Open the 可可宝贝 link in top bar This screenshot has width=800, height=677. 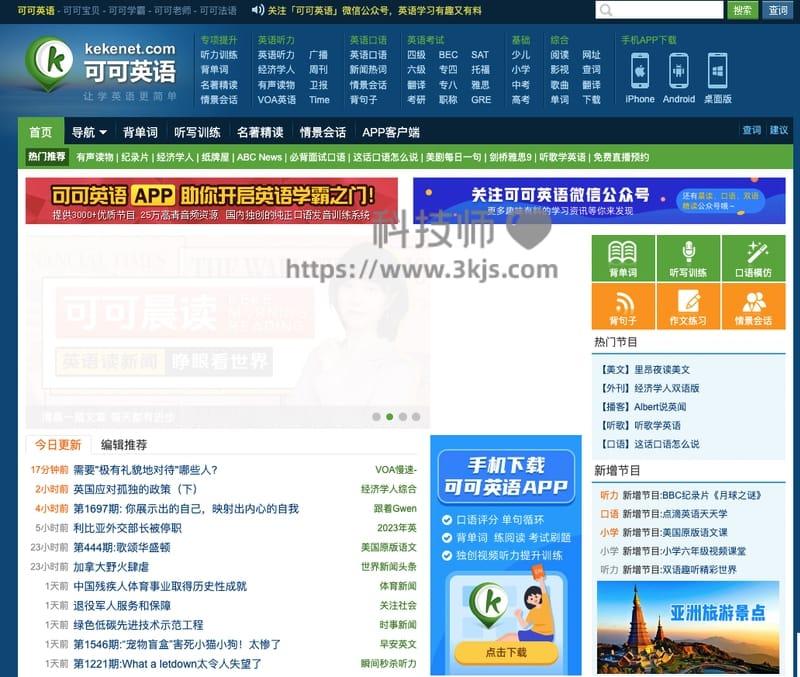point(82,10)
